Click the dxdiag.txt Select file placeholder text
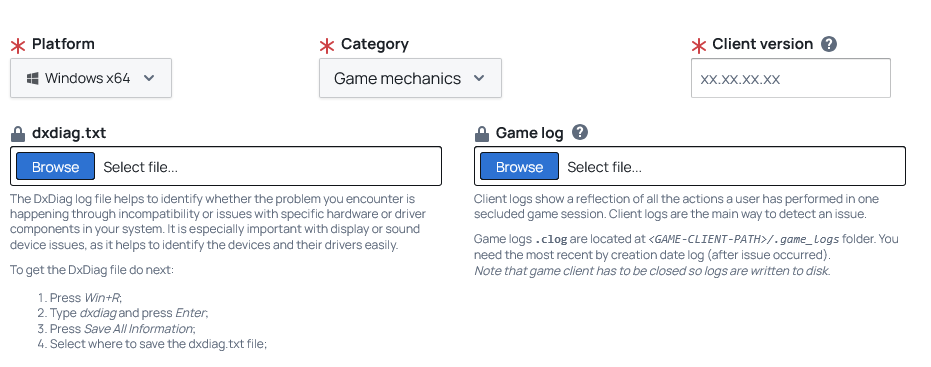931x367 pixels. point(141,167)
